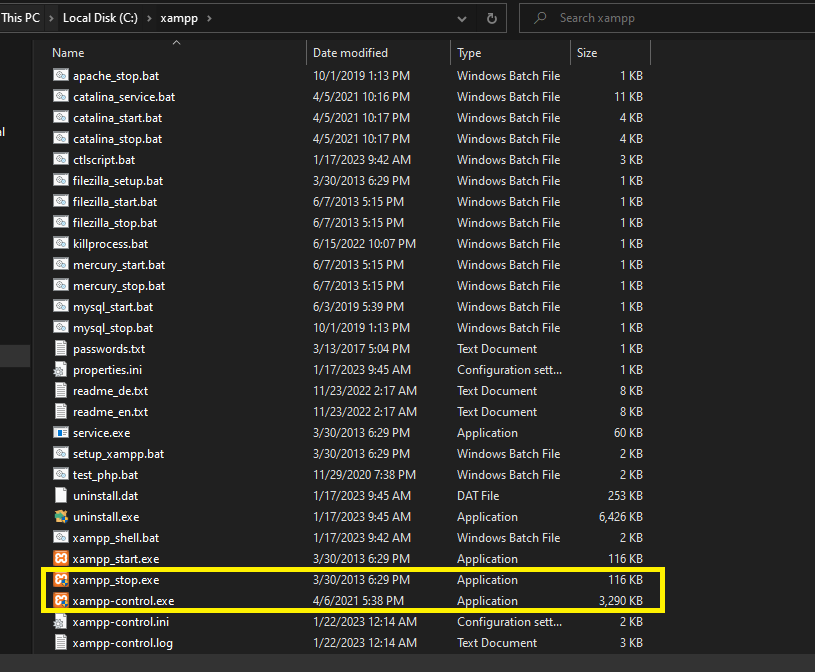This screenshot has height=672, width=815.
Task: Click the DAT File type cell
Action: click(x=478, y=496)
